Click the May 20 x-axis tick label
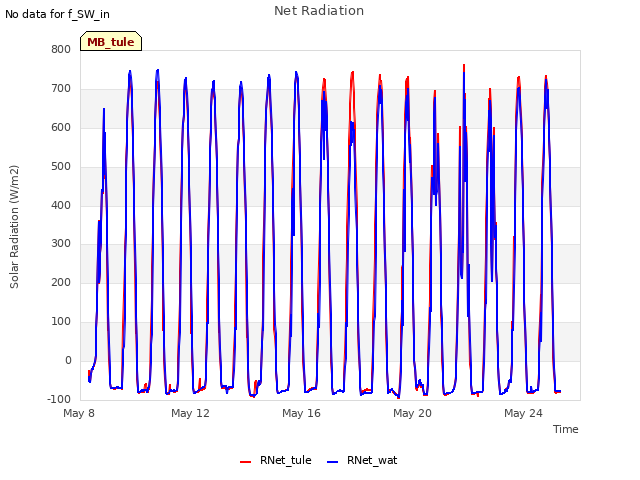Image resolution: width=640 pixels, height=480 pixels. (412, 413)
